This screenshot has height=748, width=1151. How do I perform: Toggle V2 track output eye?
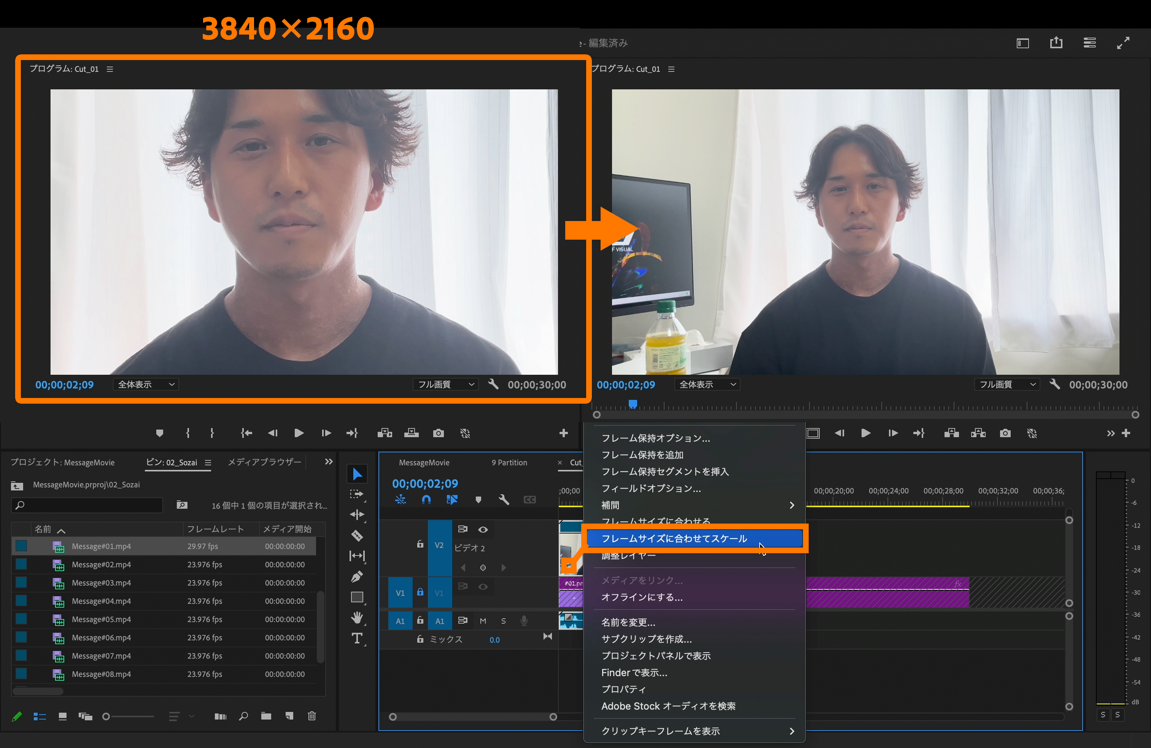tap(483, 529)
